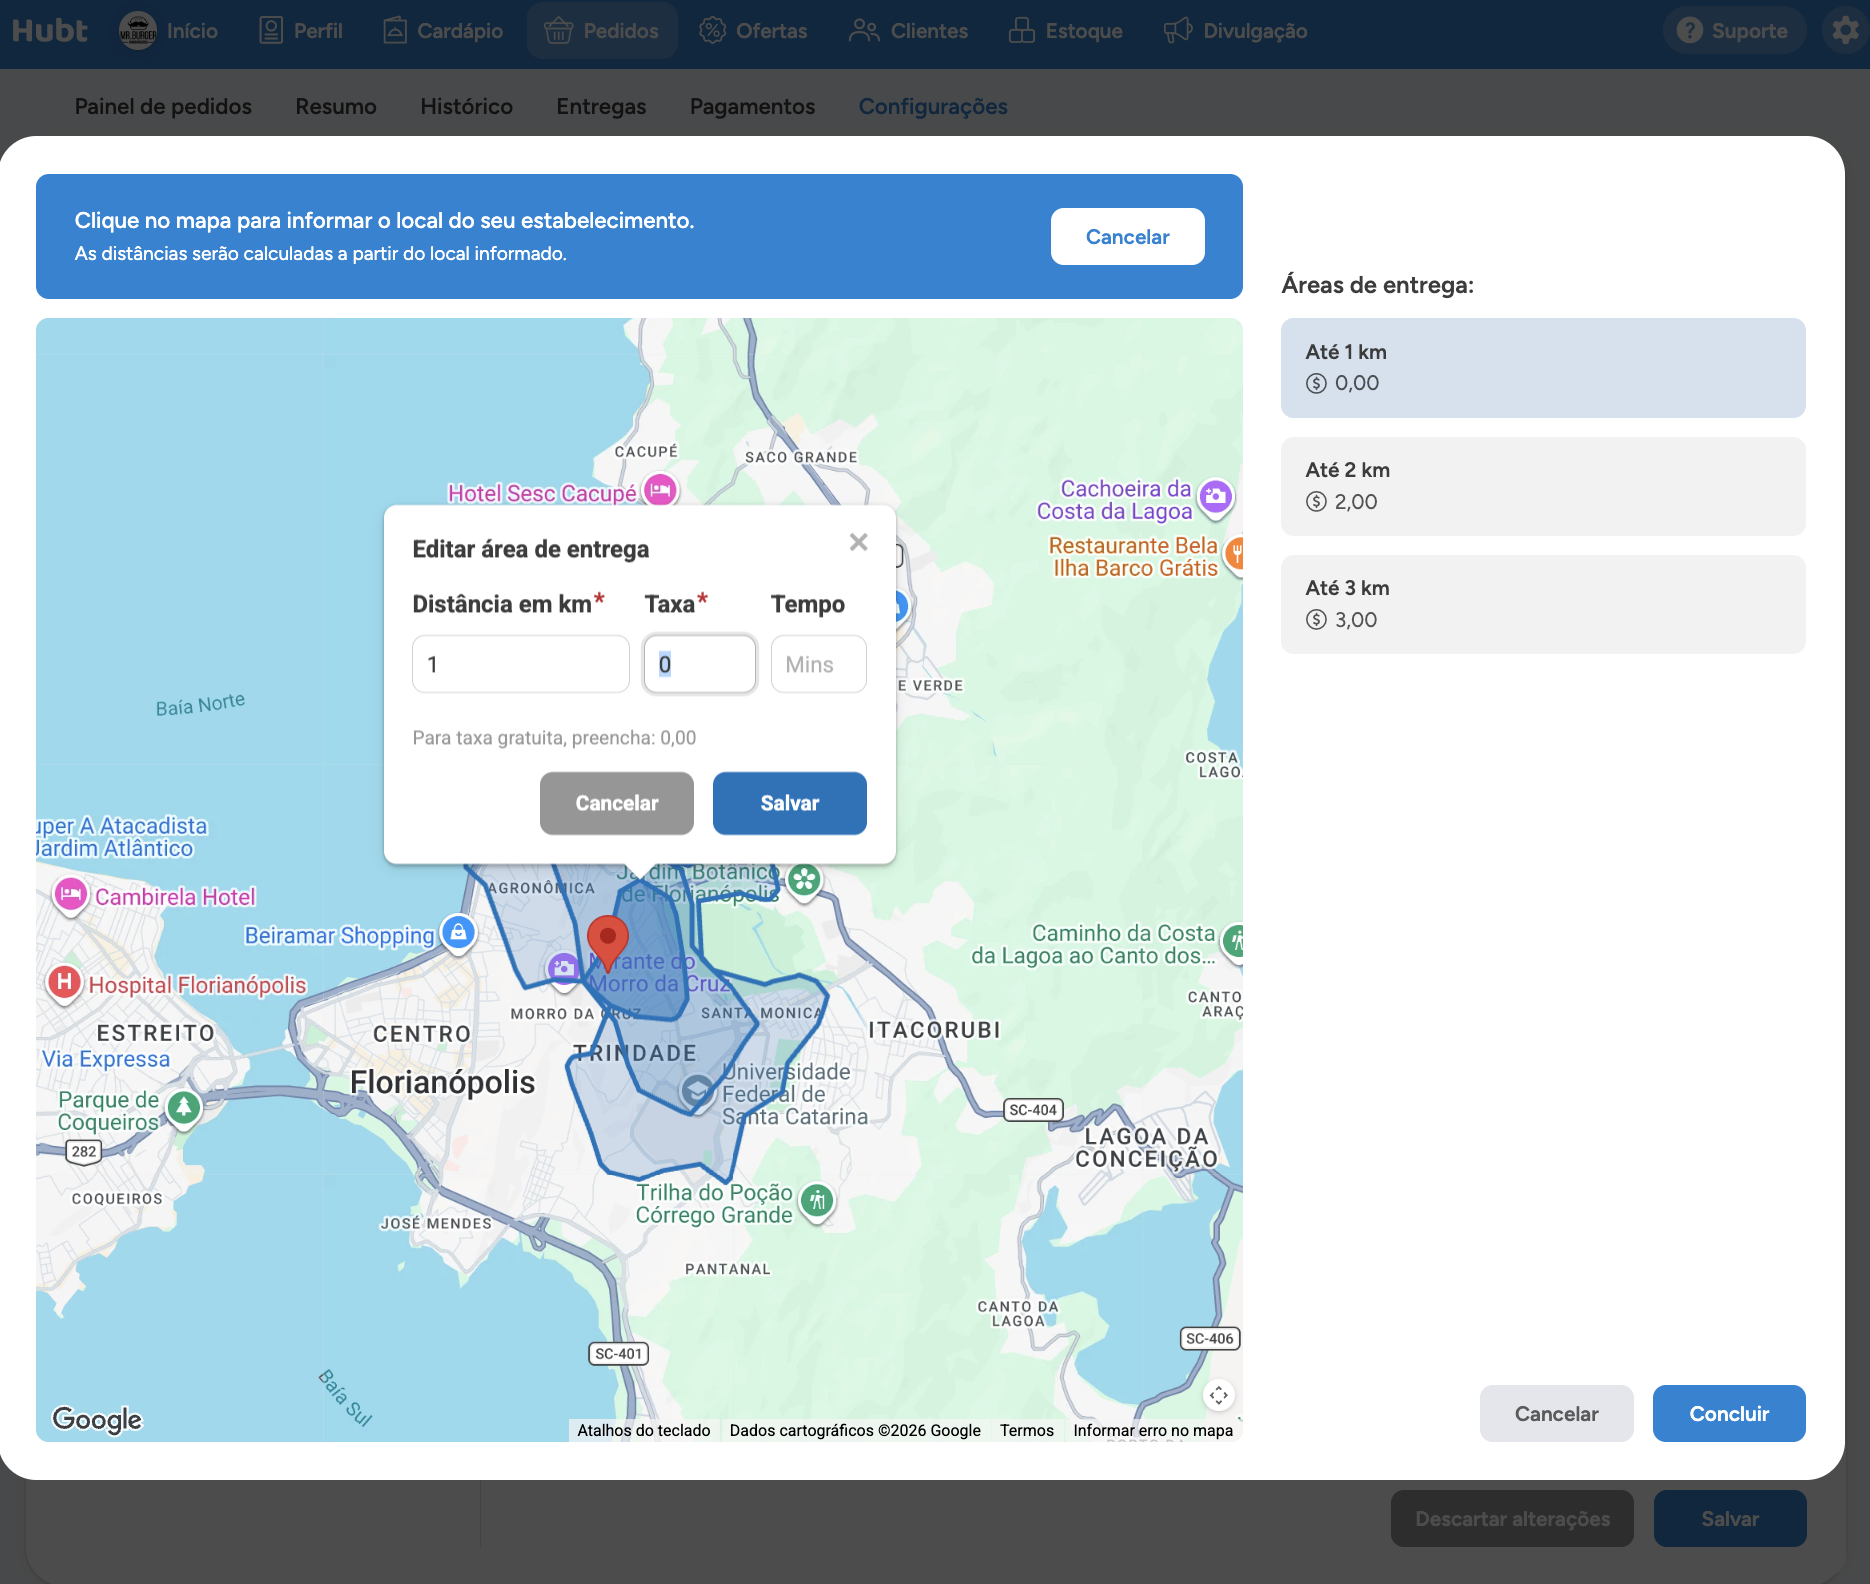Open the Ofertas section
Viewport: 1870px width, 1584px height.
coord(753,31)
